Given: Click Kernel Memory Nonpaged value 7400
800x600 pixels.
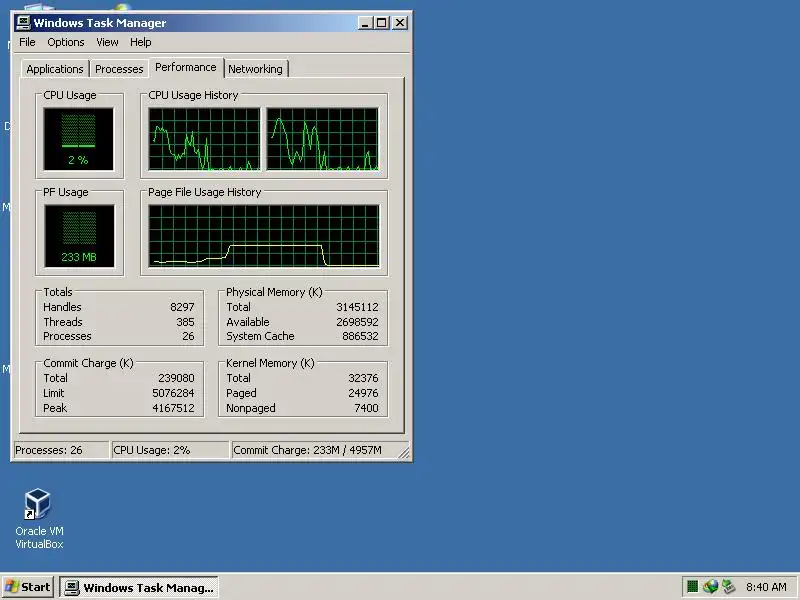Looking at the screenshot, I should click(366, 408).
